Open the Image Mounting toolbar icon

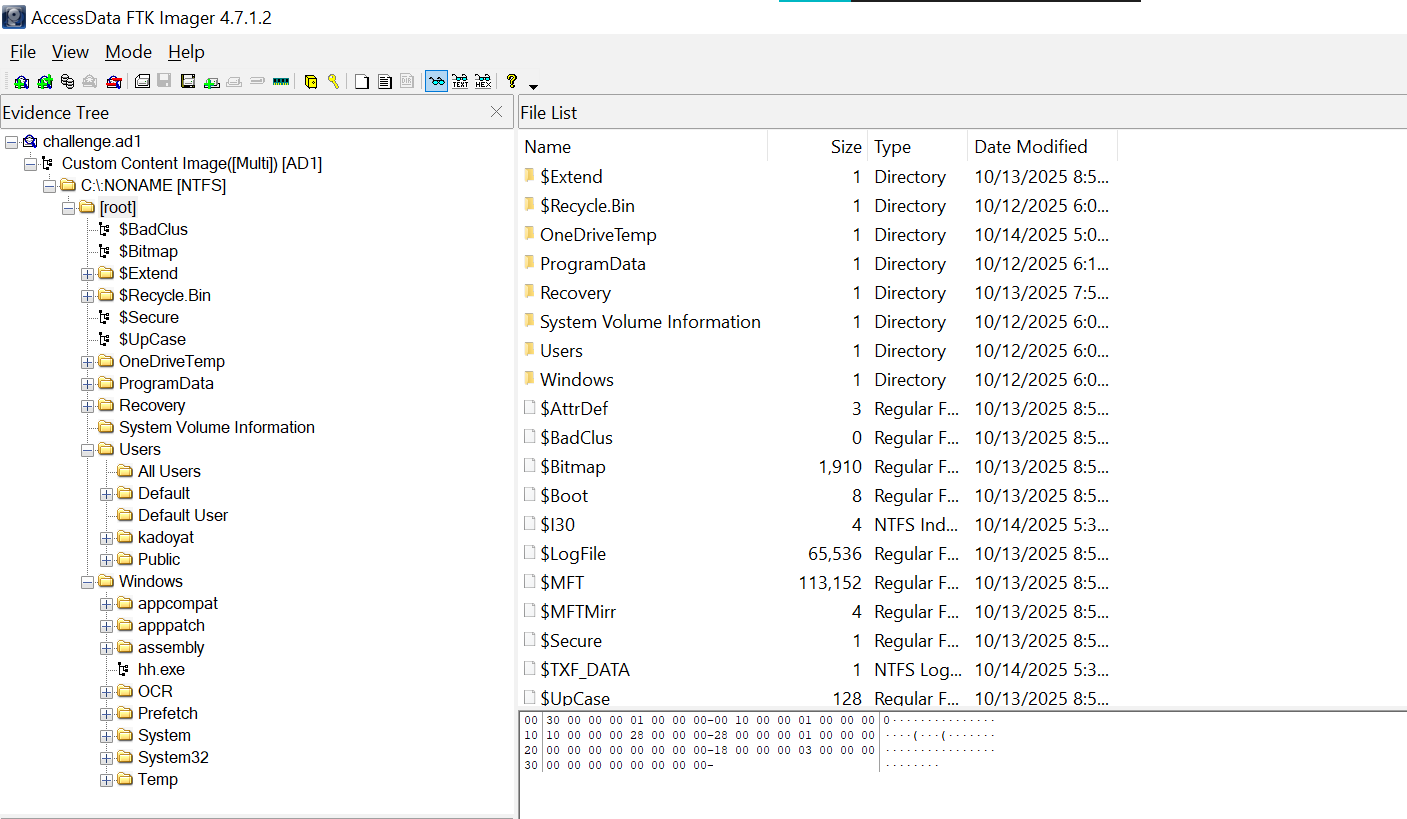coord(67,81)
